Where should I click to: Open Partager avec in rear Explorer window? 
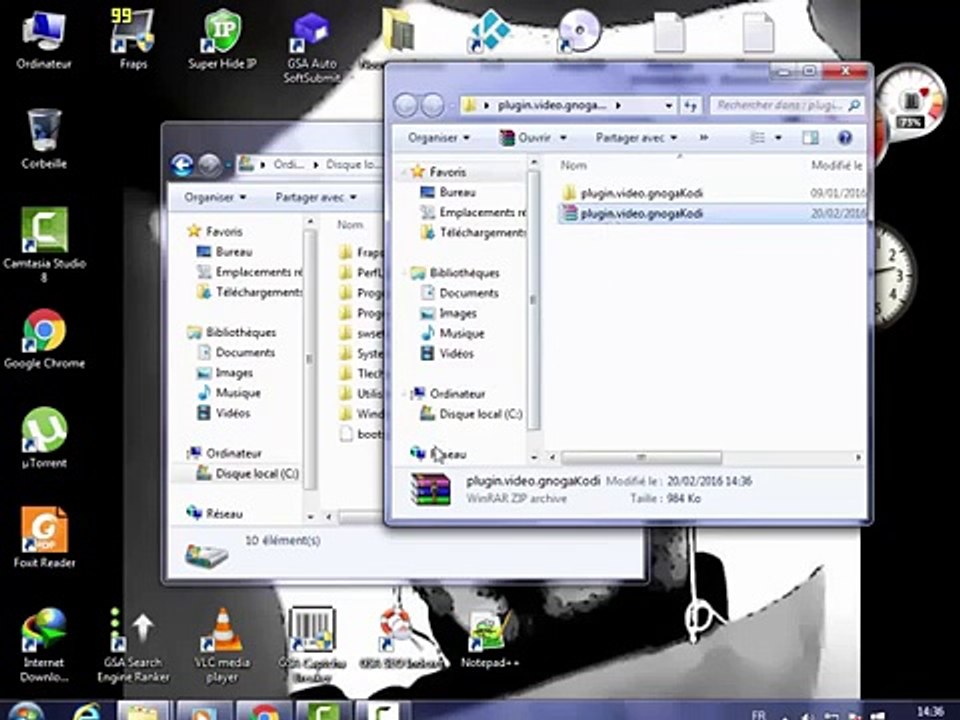[316, 197]
